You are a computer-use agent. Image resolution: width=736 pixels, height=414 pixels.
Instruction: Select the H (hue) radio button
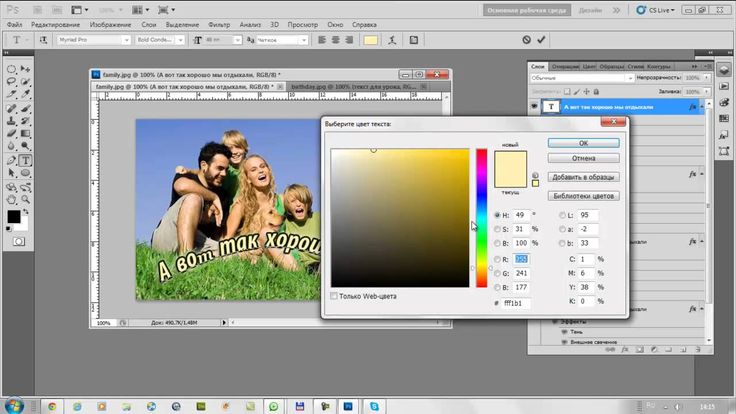pyautogui.click(x=497, y=215)
